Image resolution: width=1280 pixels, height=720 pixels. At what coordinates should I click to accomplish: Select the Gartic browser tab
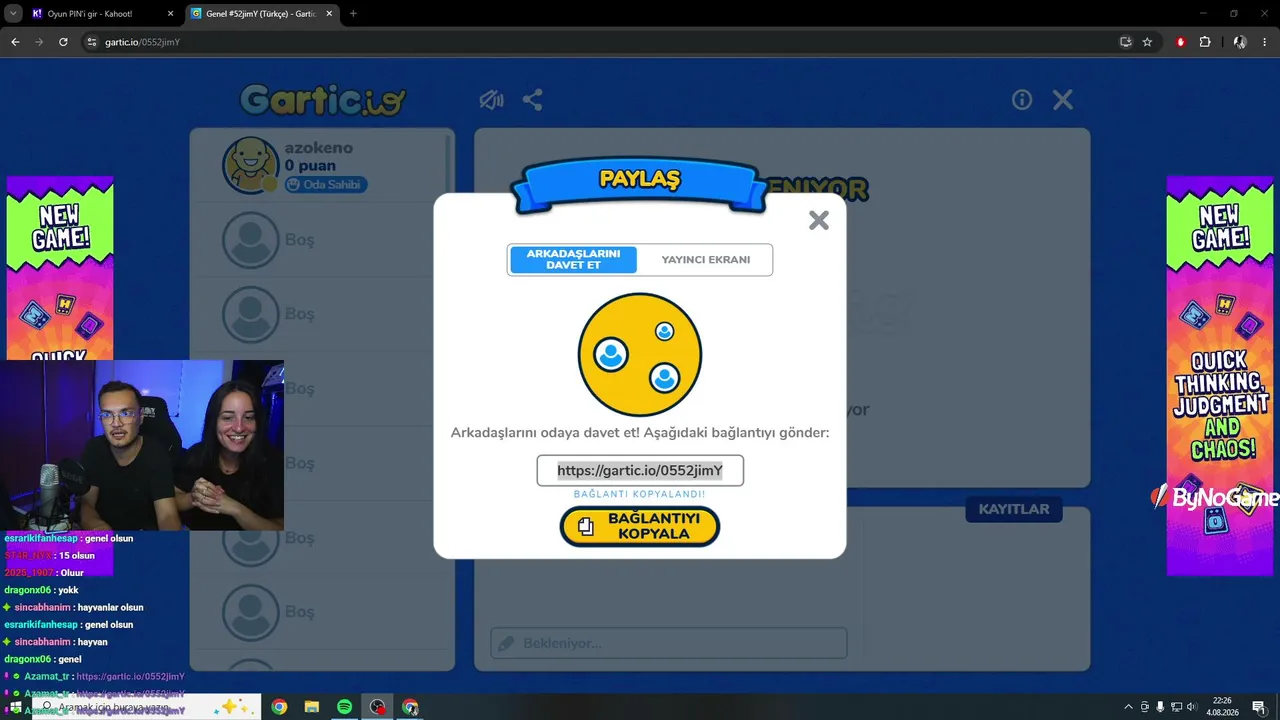tap(262, 14)
